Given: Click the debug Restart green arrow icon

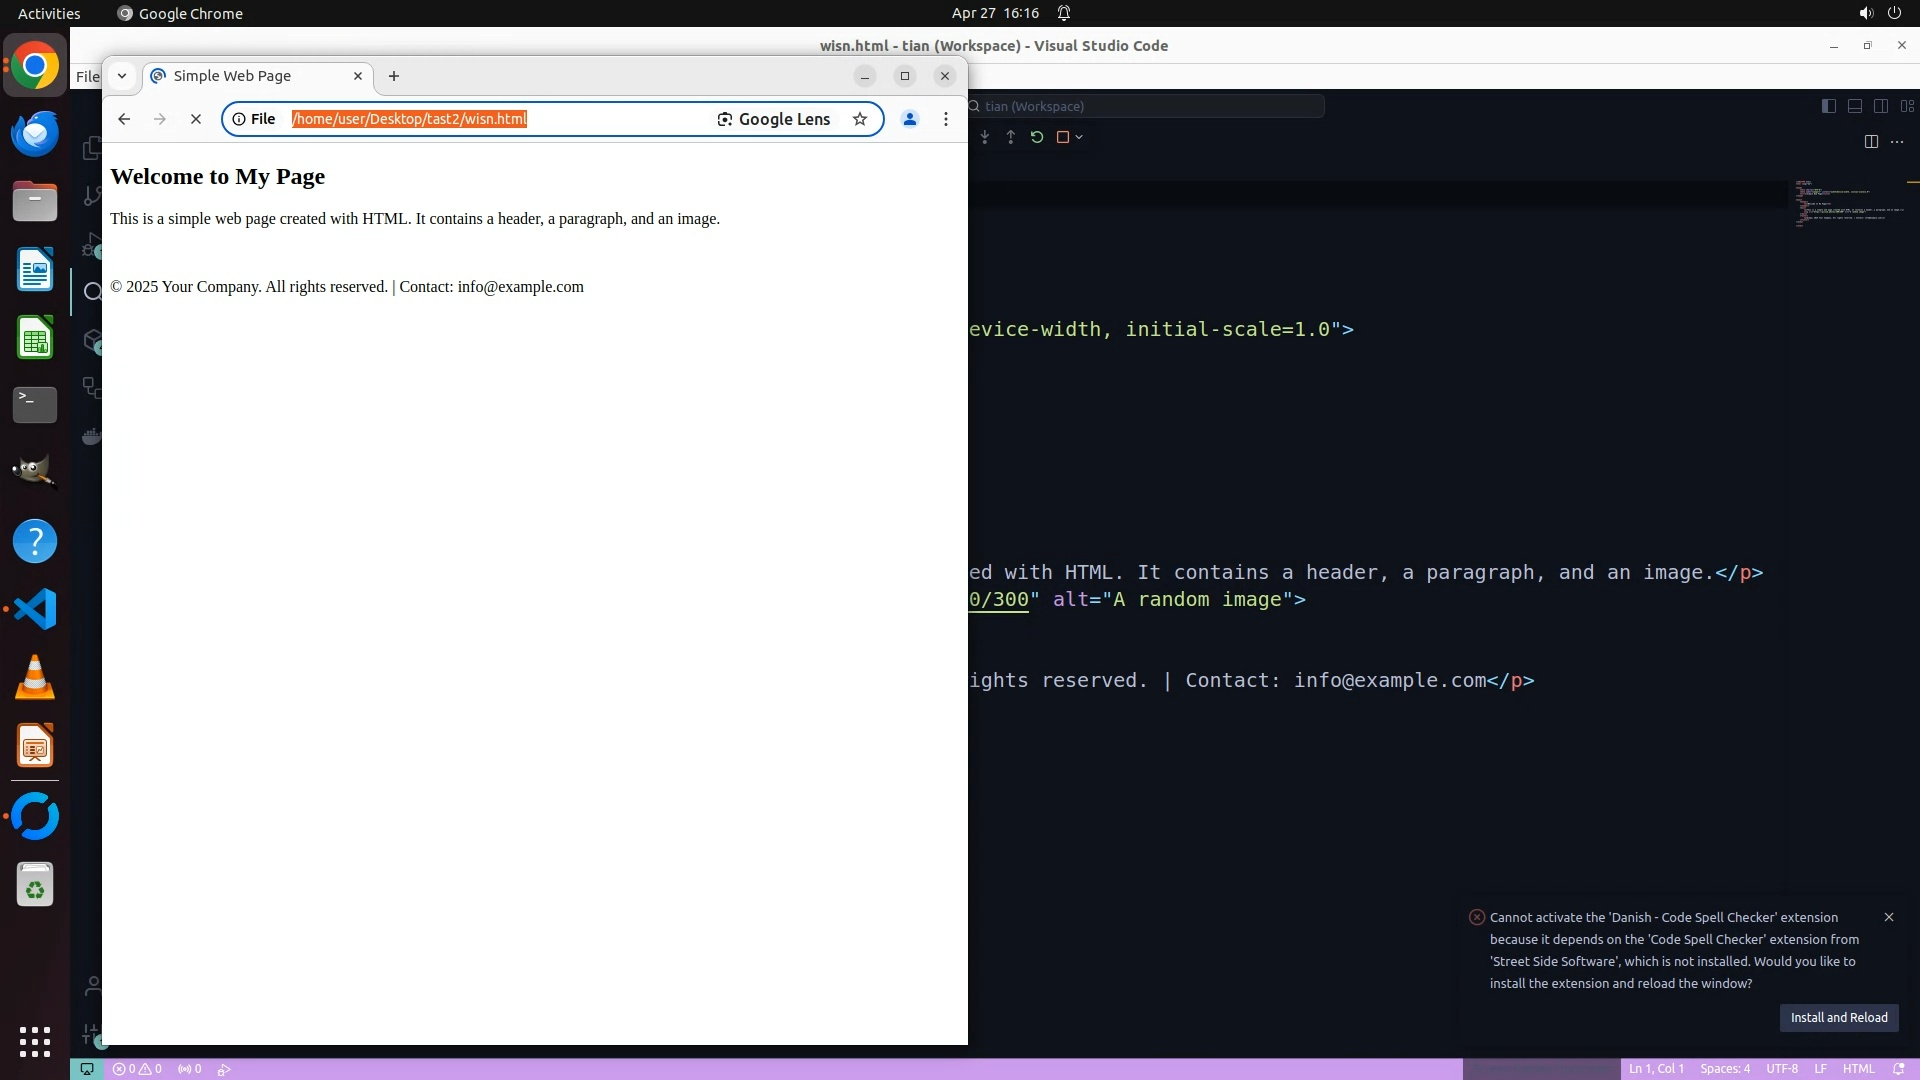Looking at the screenshot, I should click(1037, 137).
